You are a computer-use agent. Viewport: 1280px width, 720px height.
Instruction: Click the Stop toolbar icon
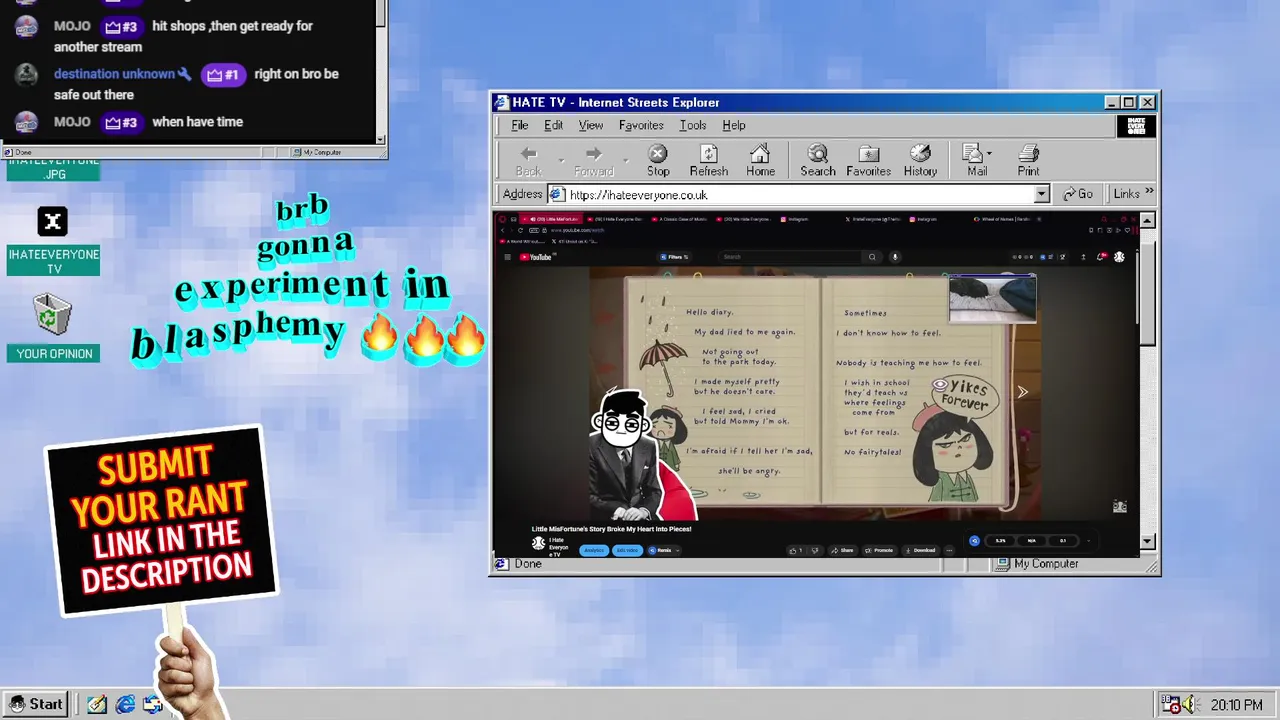pyautogui.click(x=658, y=160)
